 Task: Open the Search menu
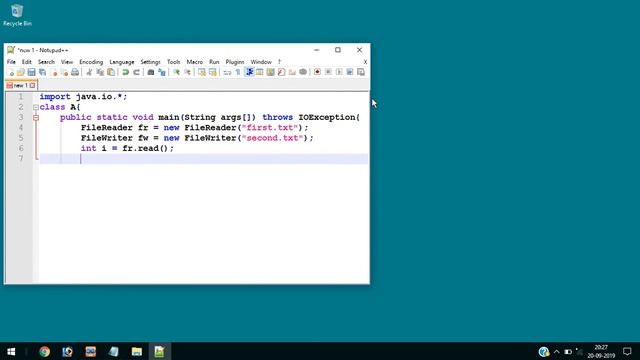(46, 62)
